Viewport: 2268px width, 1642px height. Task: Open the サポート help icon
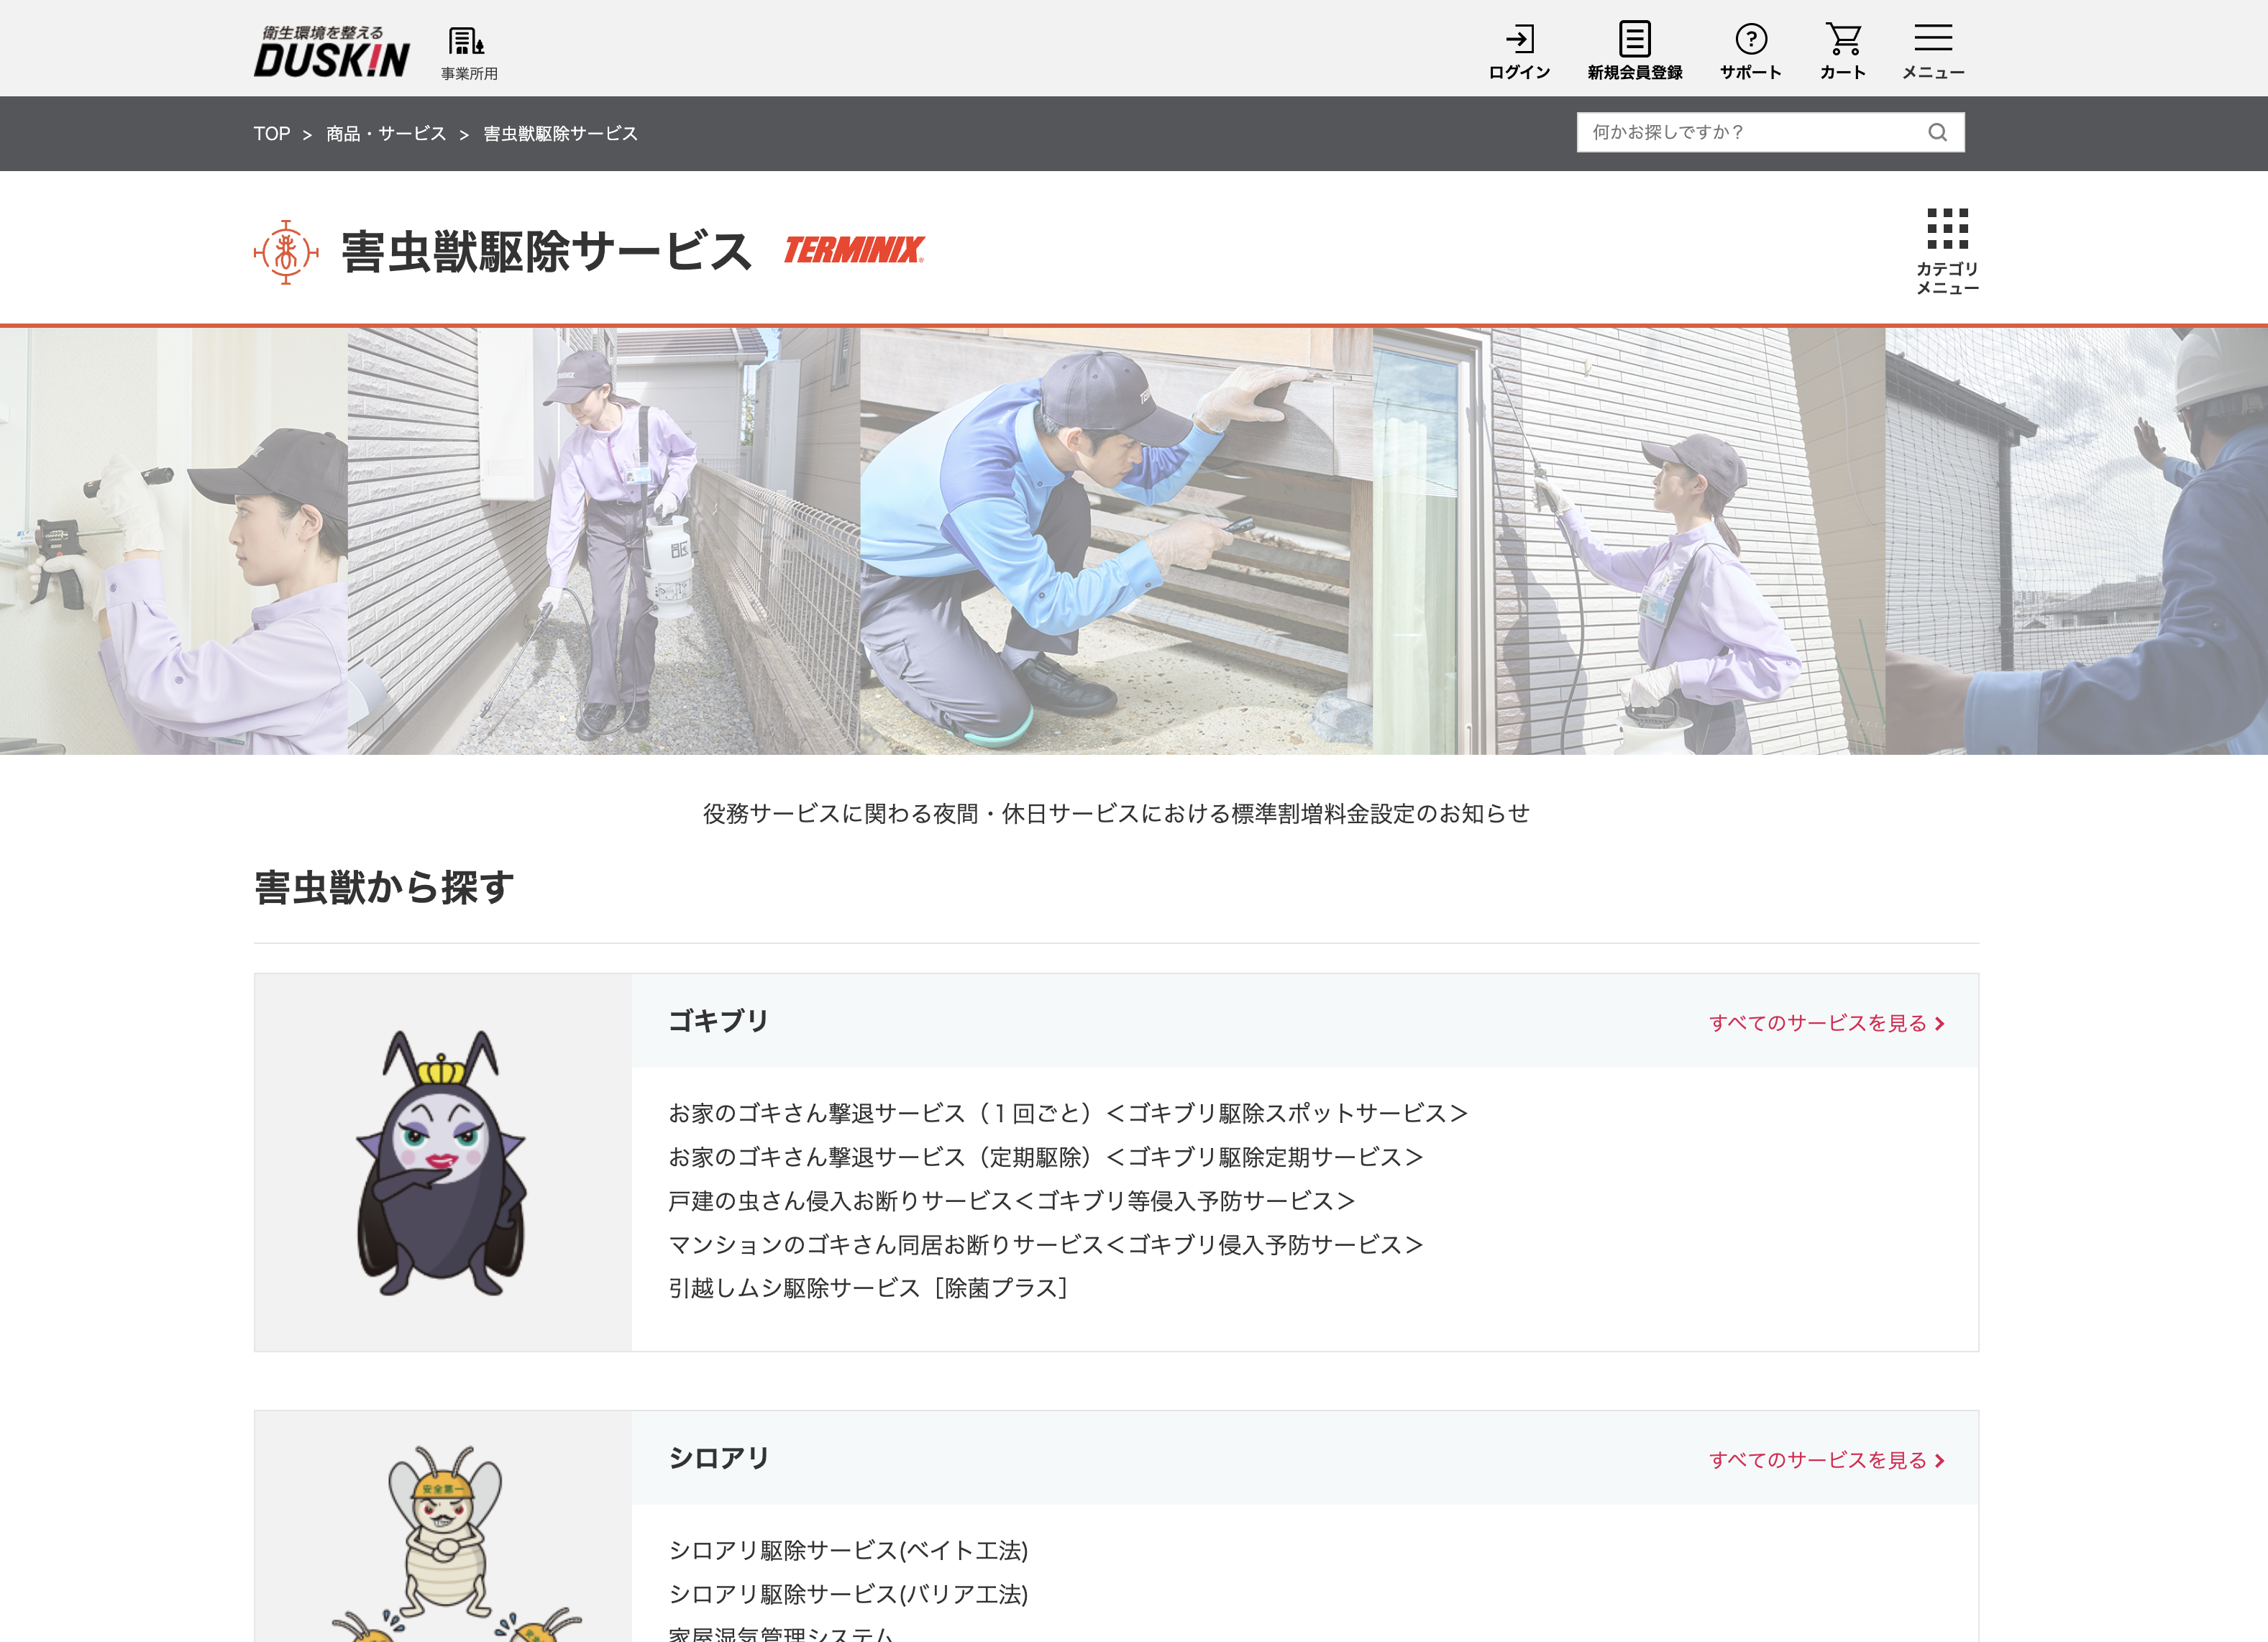coord(1752,47)
